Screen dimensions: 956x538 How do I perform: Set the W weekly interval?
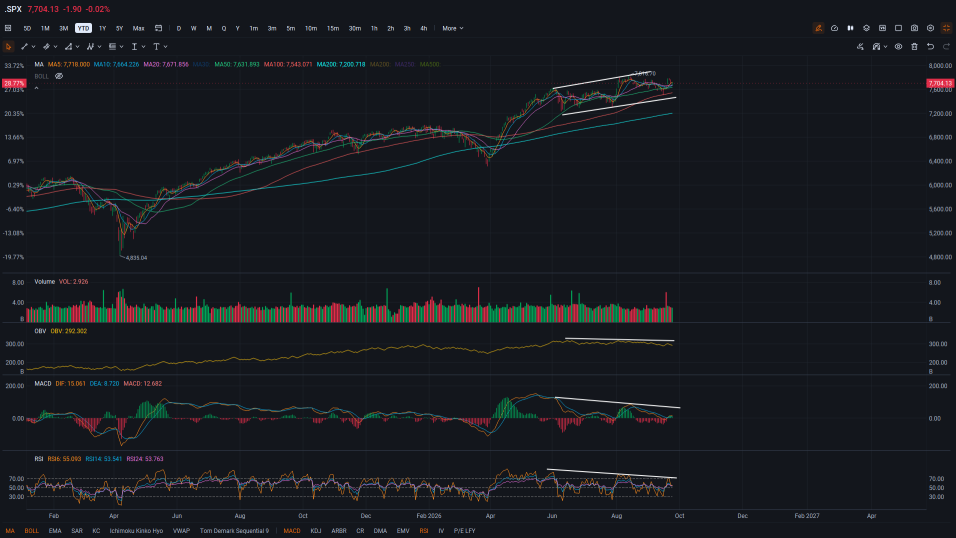(193, 28)
